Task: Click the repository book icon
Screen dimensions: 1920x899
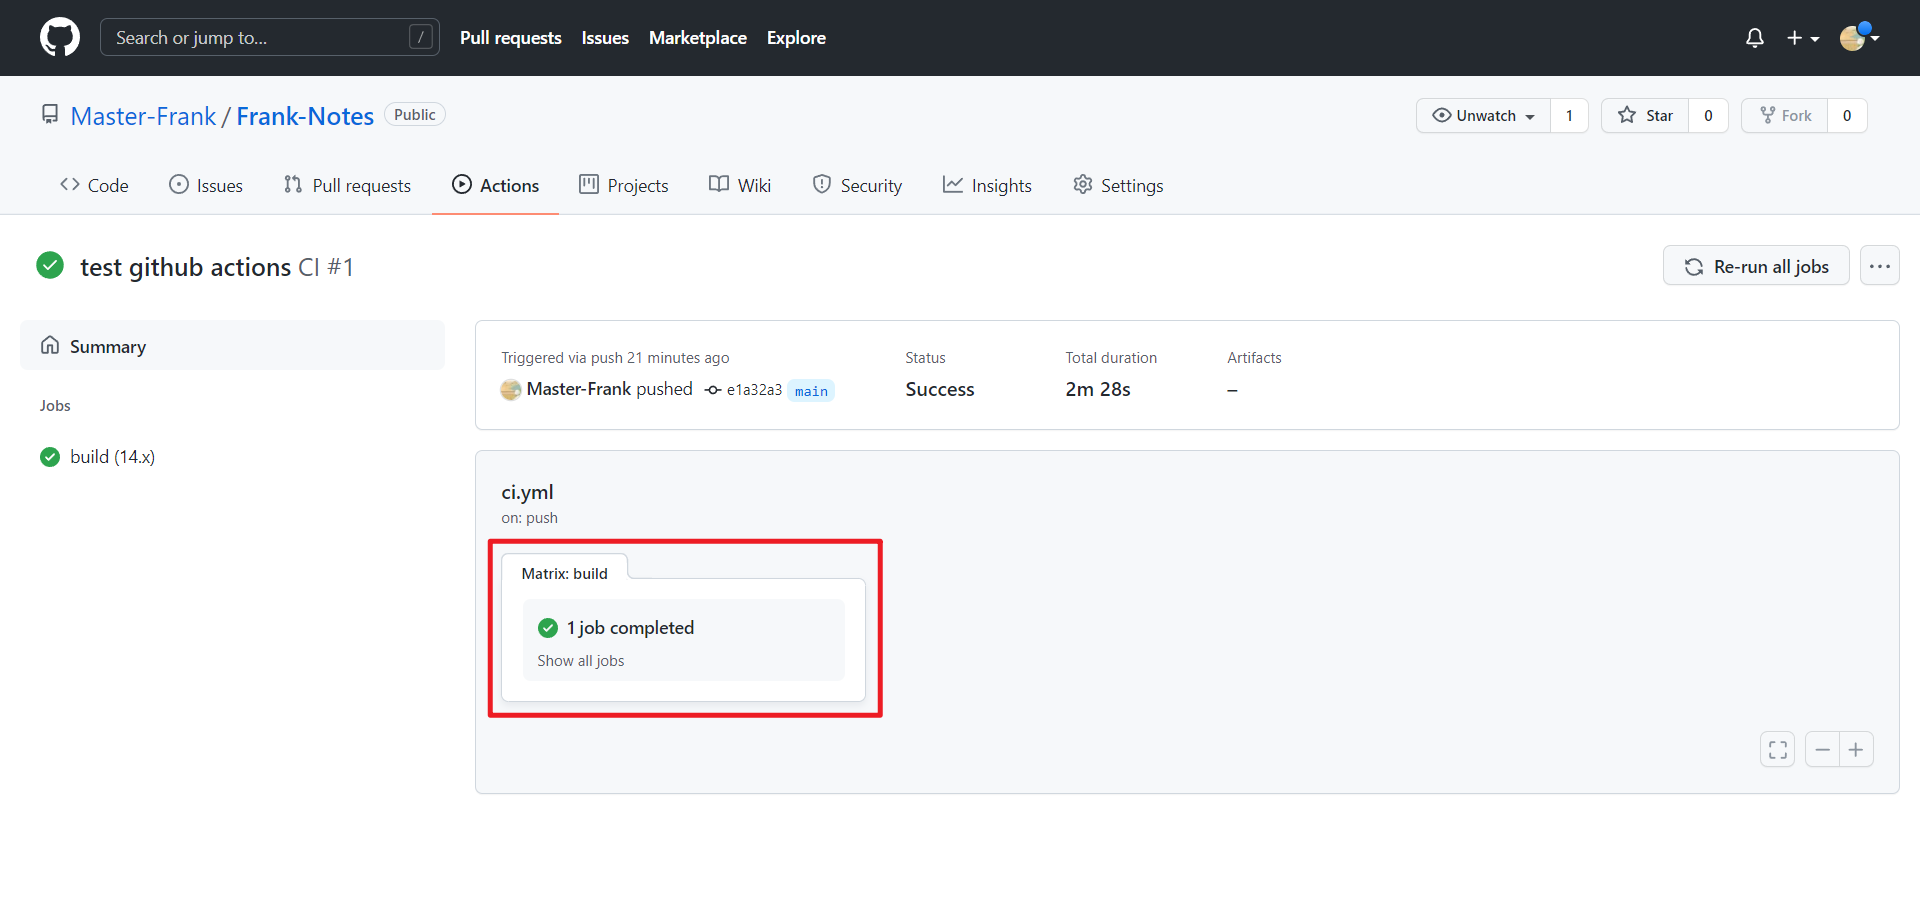Action: click(x=50, y=115)
